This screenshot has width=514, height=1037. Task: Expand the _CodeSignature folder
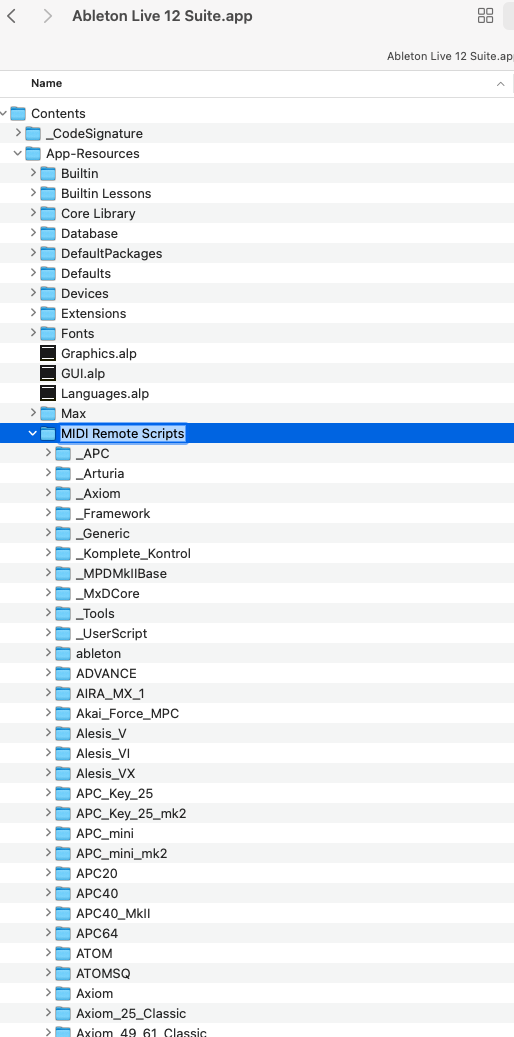pos(18,133)
